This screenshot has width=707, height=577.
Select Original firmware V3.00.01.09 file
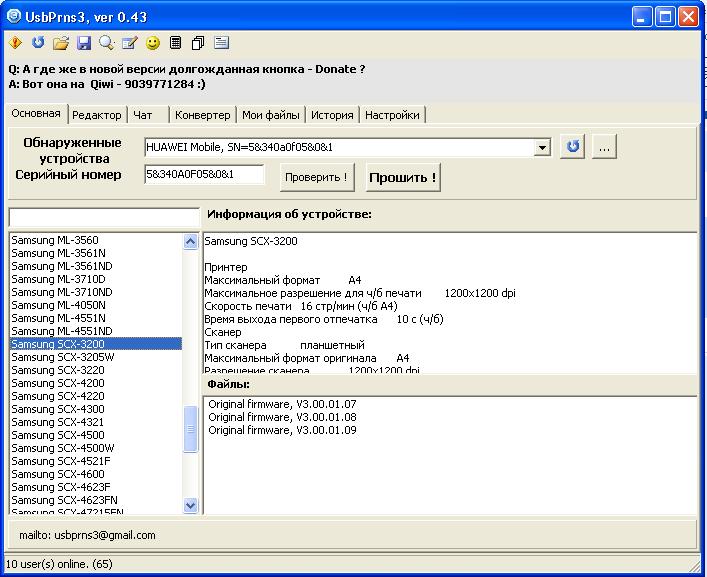282,430
